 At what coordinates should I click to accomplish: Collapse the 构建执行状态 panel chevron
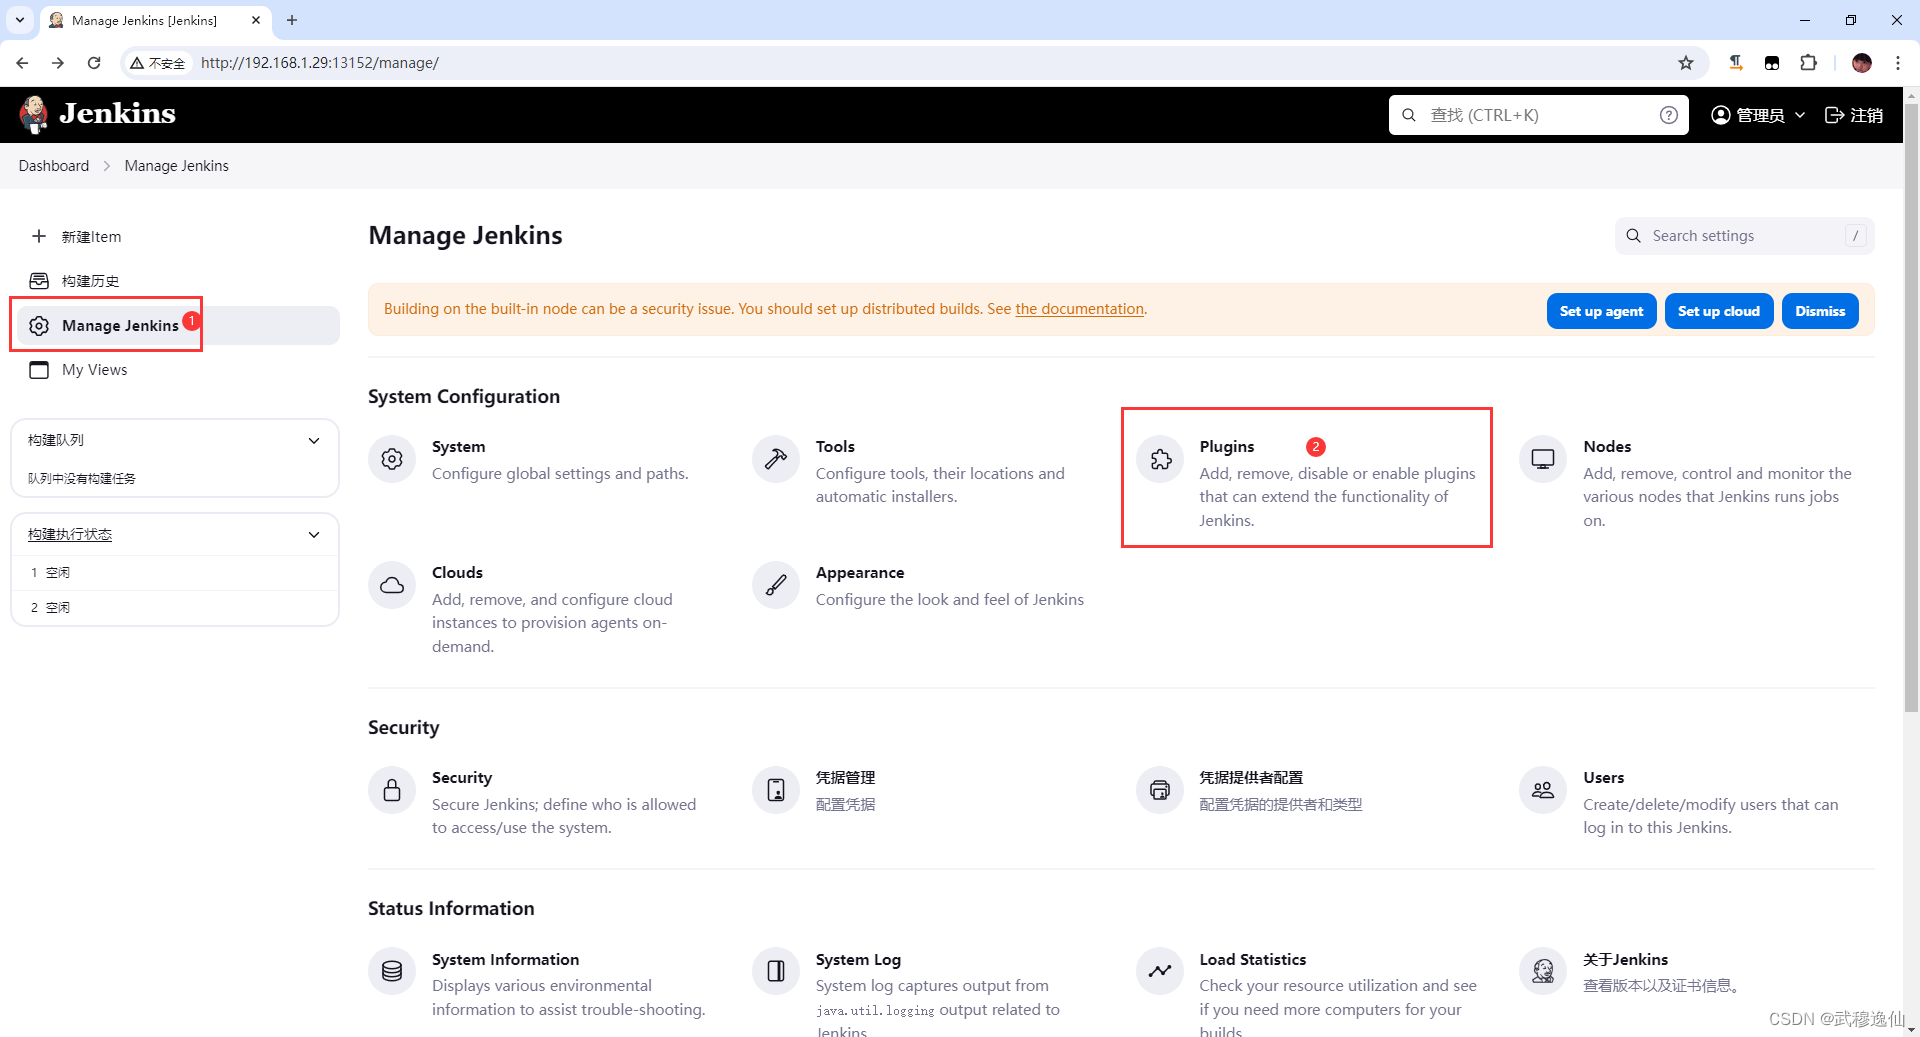[x=314, y=534]
